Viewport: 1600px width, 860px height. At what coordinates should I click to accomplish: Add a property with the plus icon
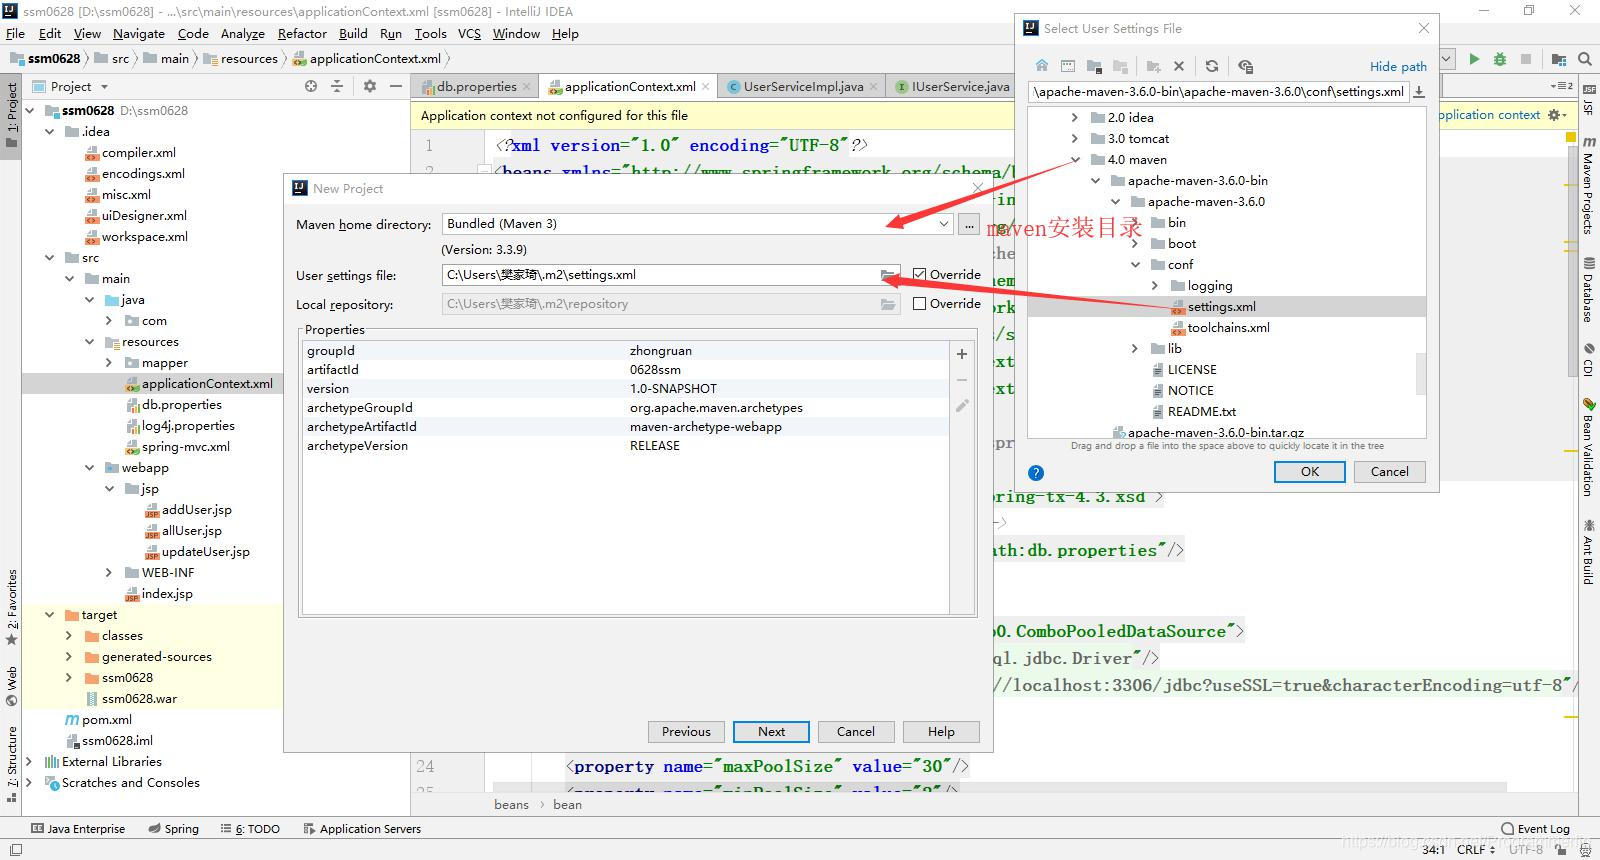962,353
